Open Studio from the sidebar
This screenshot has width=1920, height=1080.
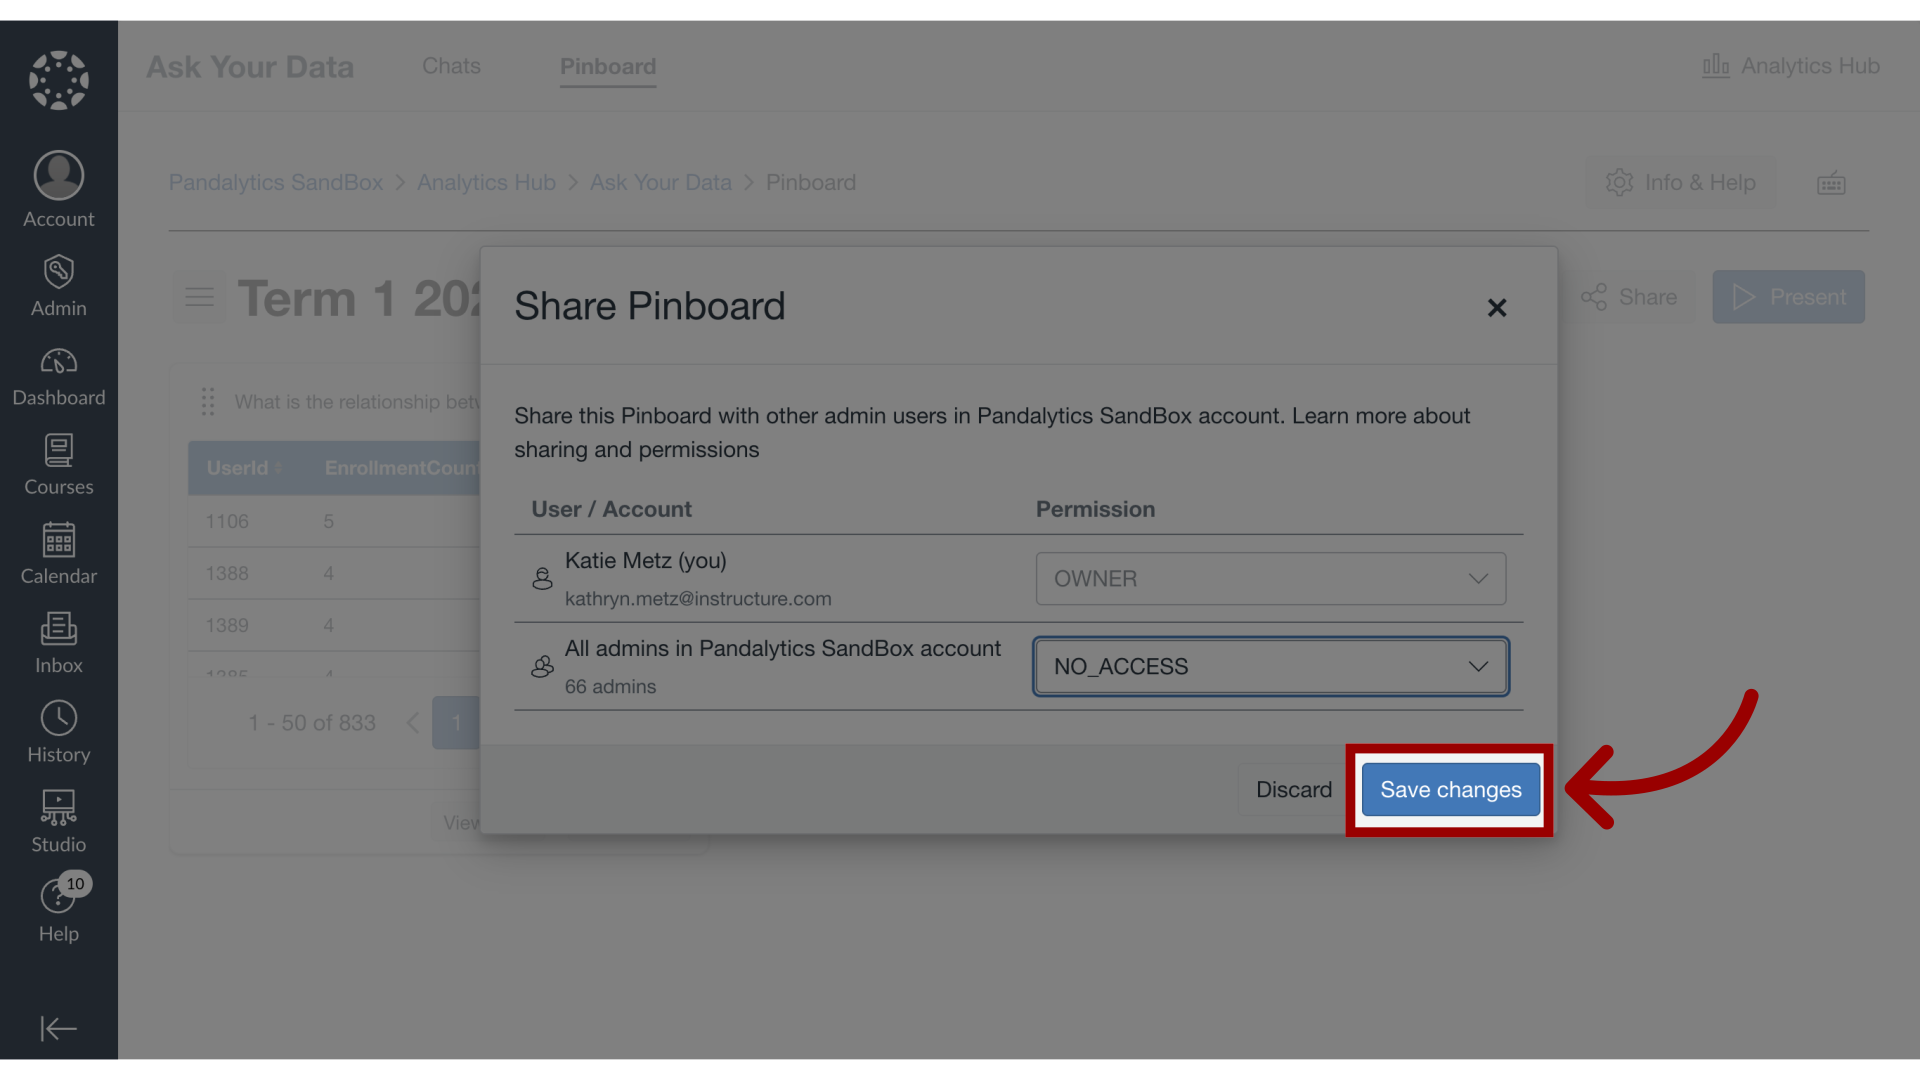[59, 822]
